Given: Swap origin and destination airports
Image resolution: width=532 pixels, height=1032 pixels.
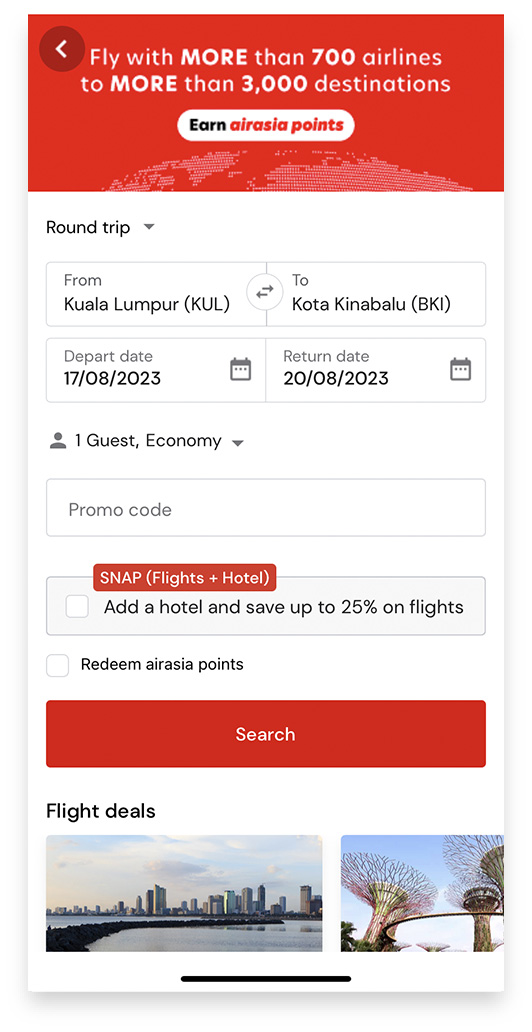Looking at the screenshot, I should click(265, 292).
